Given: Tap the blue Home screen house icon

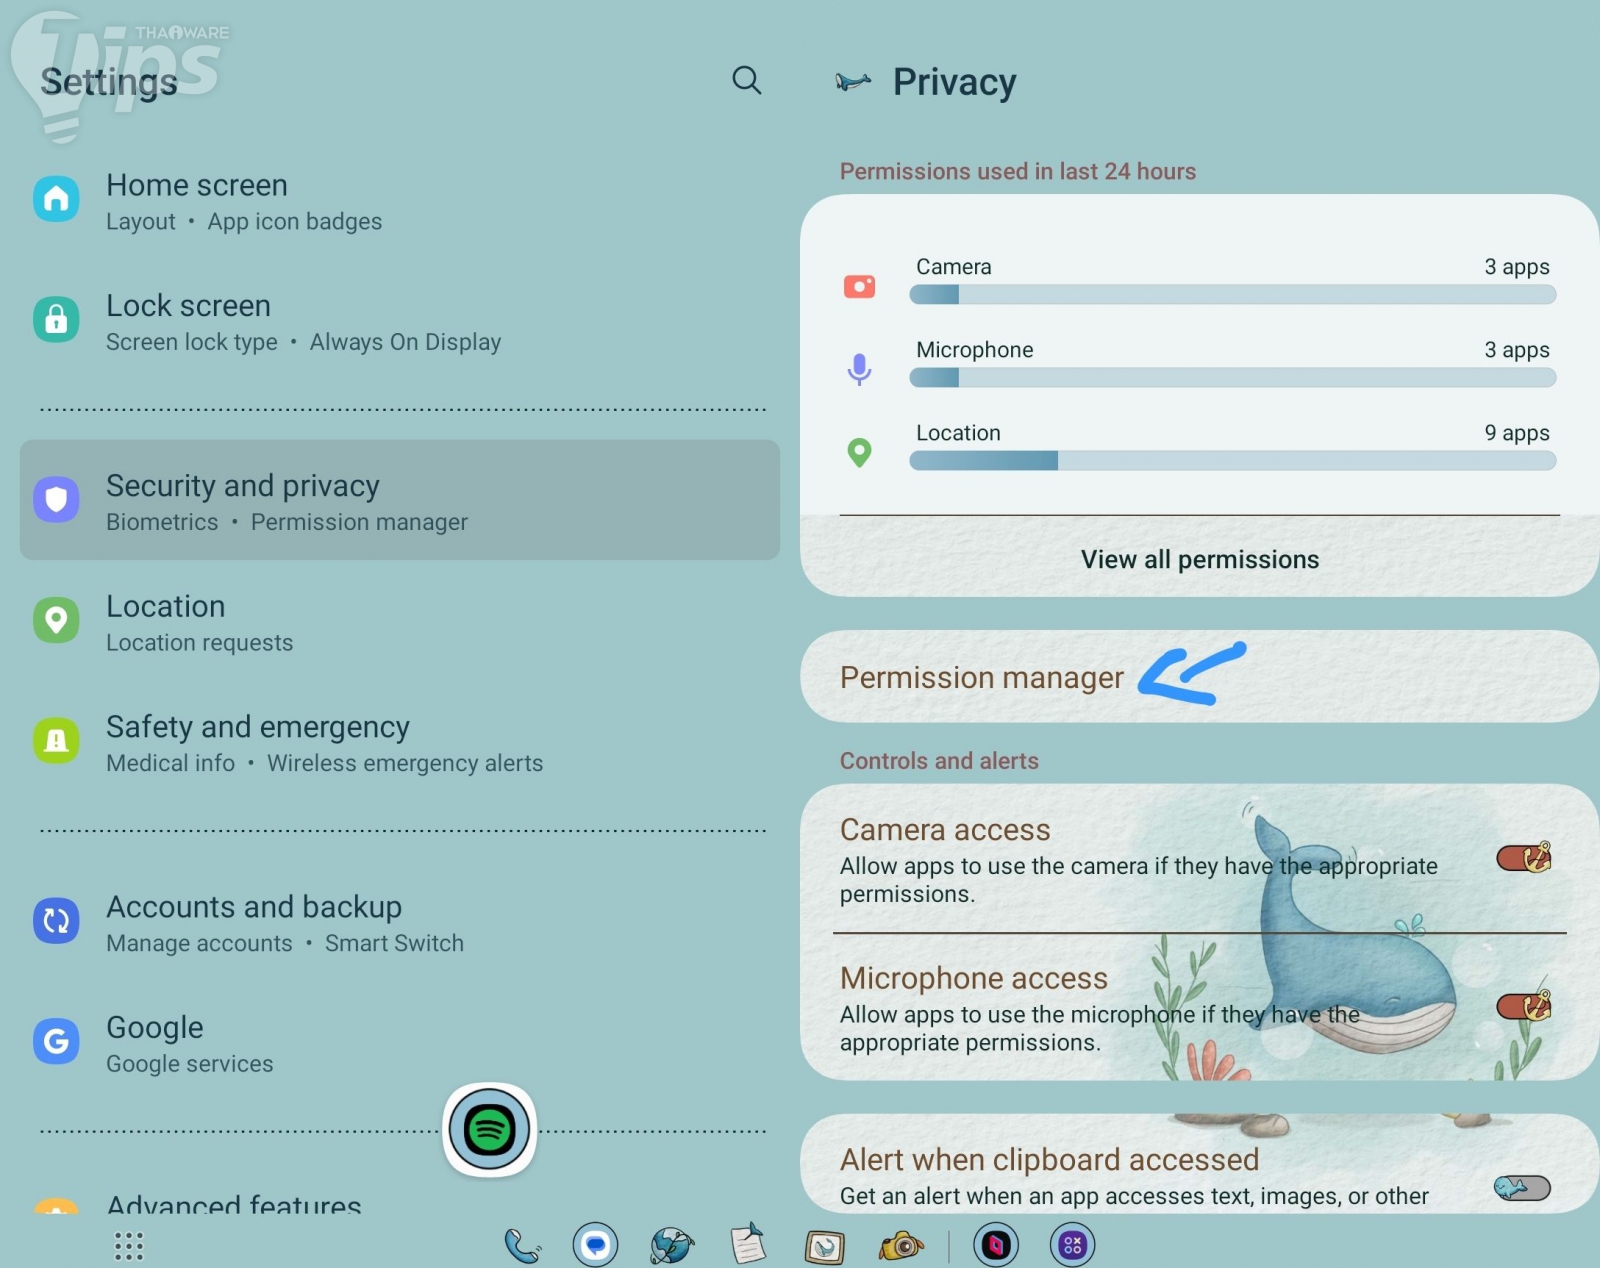Looking at the screenshot, I should [56, 199].
